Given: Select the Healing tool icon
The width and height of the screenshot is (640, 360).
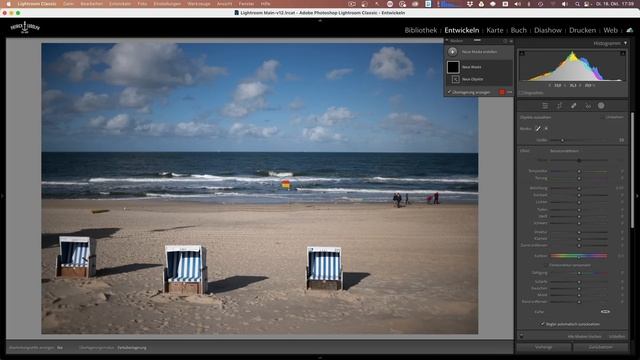Looking at the screenshot, I should [x=573, y=106].
